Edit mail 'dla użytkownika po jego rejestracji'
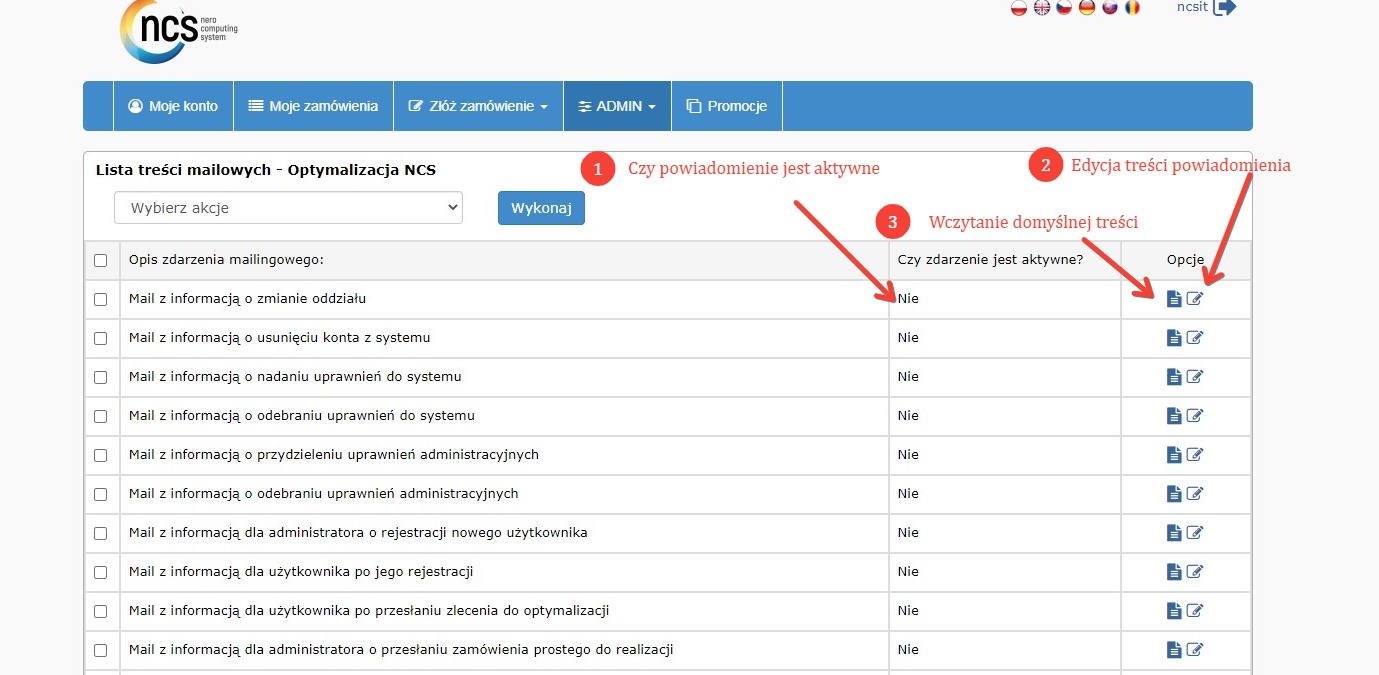 pos(1195,572)
